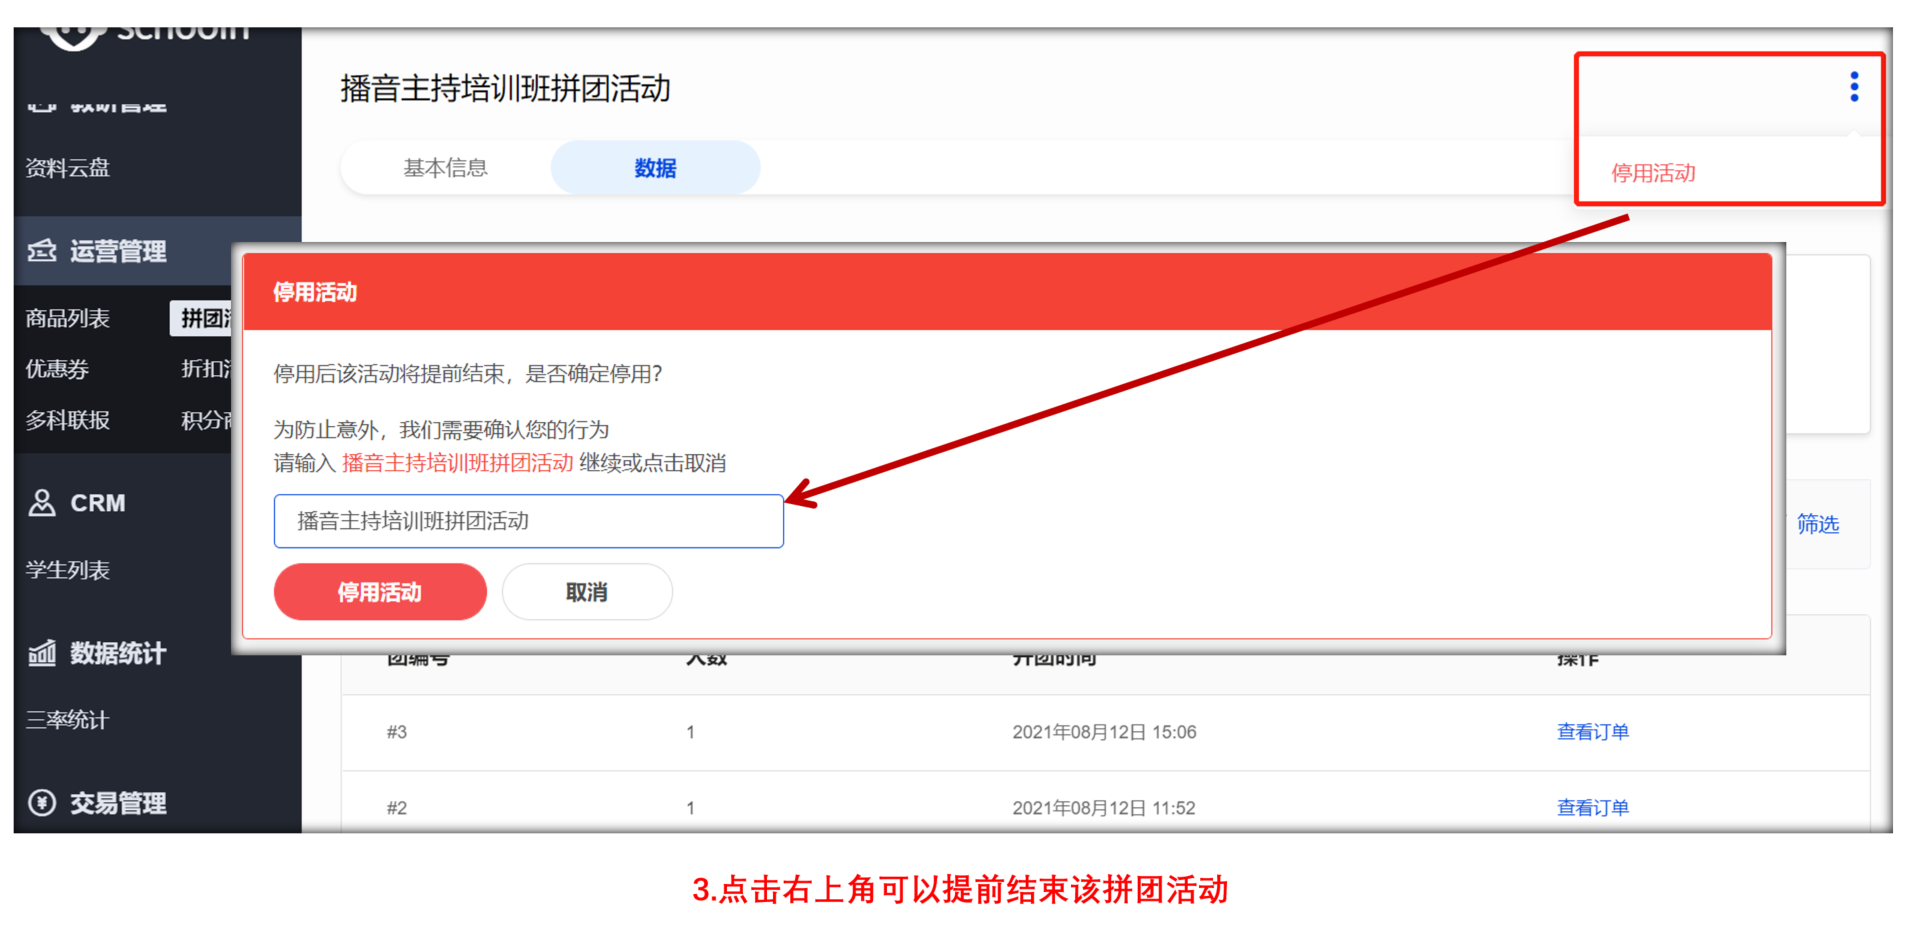The height and width of the screenshot is (931, 1905).
Task: Open the three-dot more options menu
Action: 1853,87
